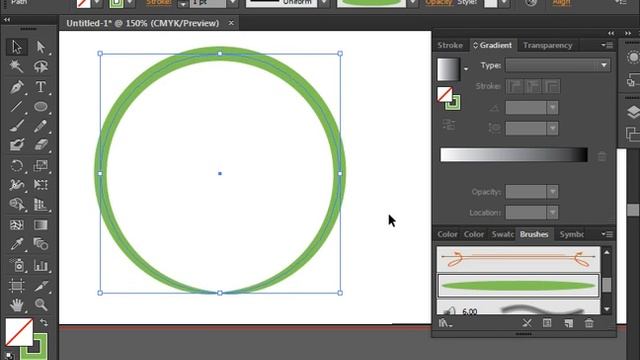640x360 pixels.
Task: Select the Free Transform tool
Action: click(x=40, y=185)
